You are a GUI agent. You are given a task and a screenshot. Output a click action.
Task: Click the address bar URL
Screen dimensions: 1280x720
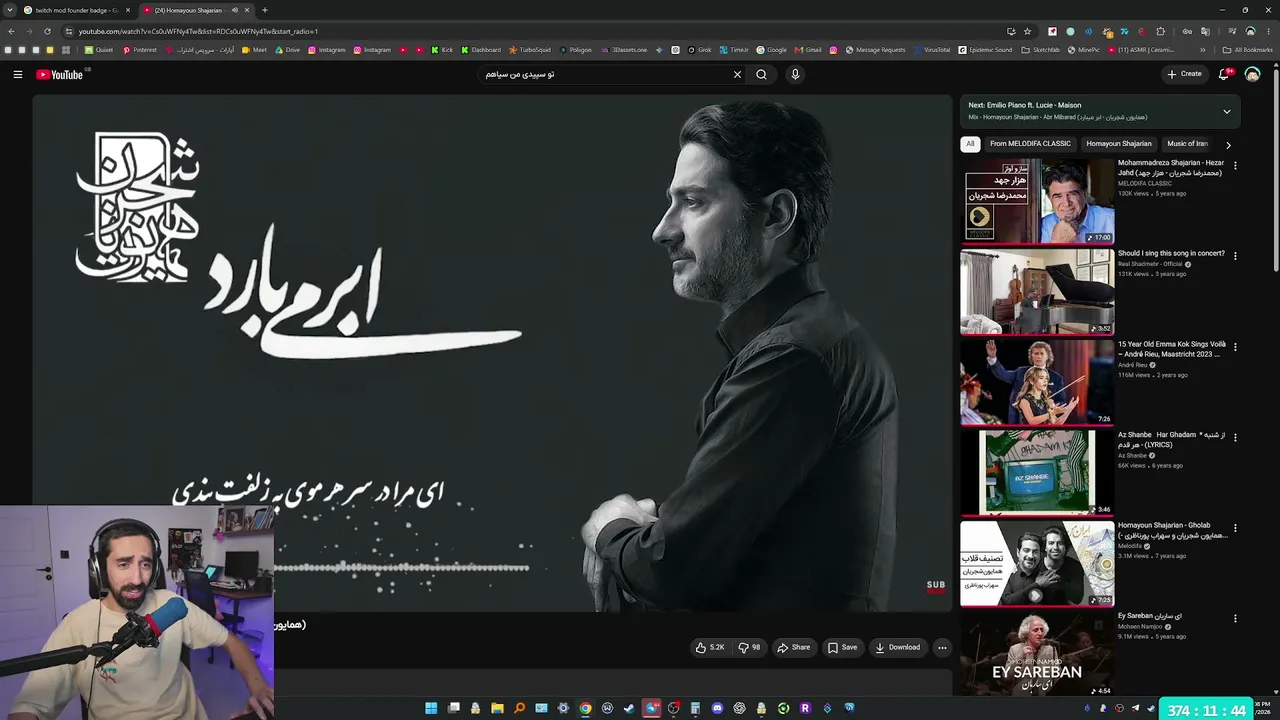coord(198,31)
